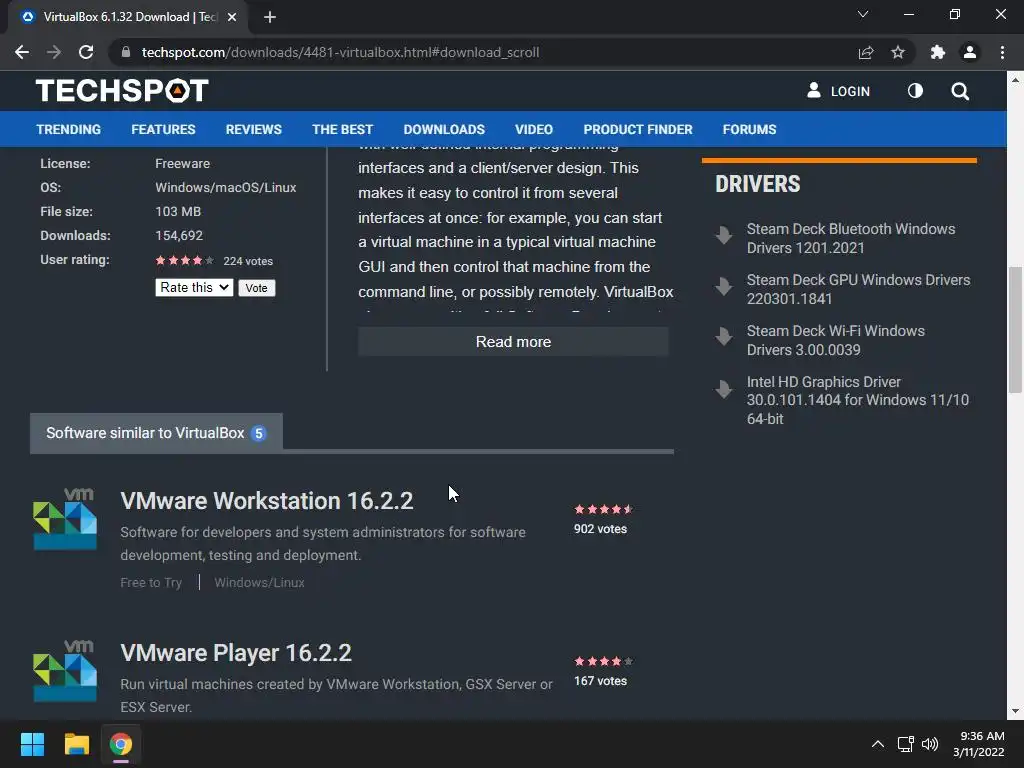Open the tab search chevron
Viewport: 1024px width, 768px height.
(863, 14)
